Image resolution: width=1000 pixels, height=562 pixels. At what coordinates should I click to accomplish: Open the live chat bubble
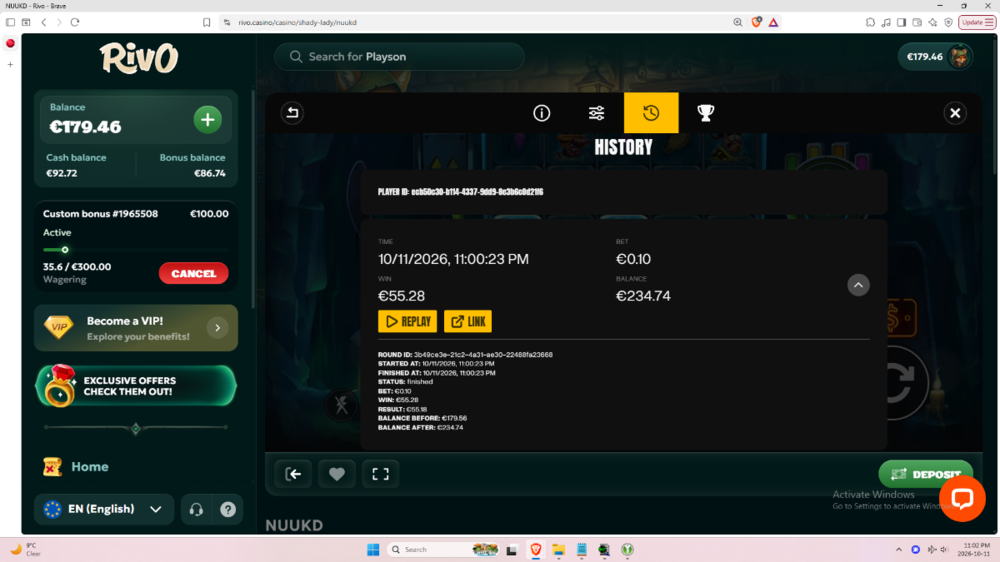962,498
